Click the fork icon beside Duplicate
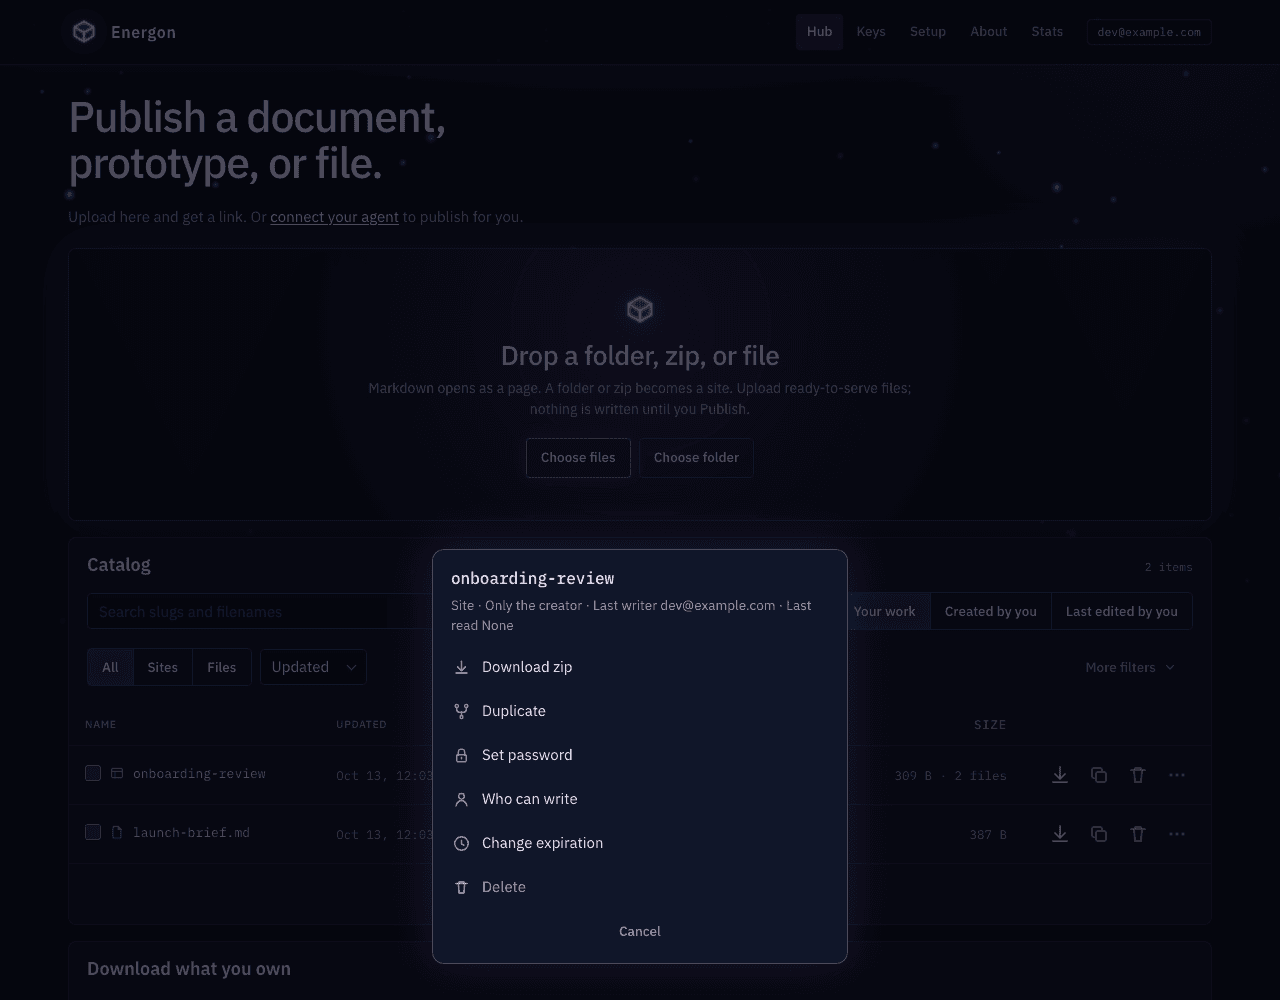This screenshot has height=1000, width=1280. coord(461,711)
